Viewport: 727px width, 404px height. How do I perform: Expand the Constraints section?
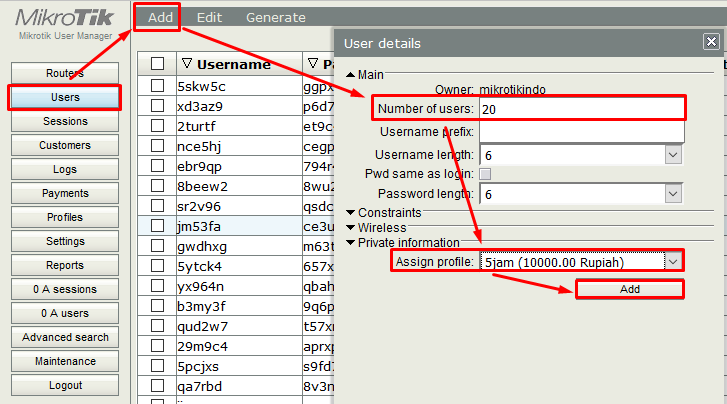(351, 212)
